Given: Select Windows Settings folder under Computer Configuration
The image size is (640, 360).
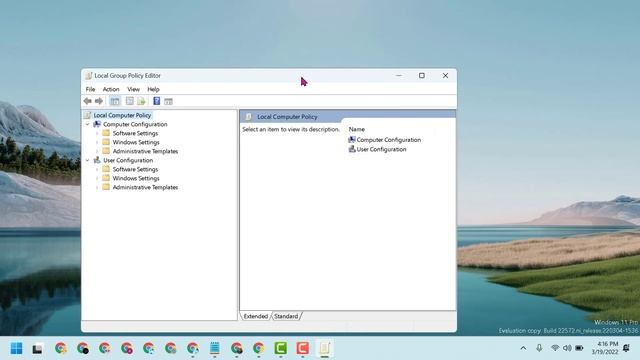Looking at the screenshot, I should (136, 142).
